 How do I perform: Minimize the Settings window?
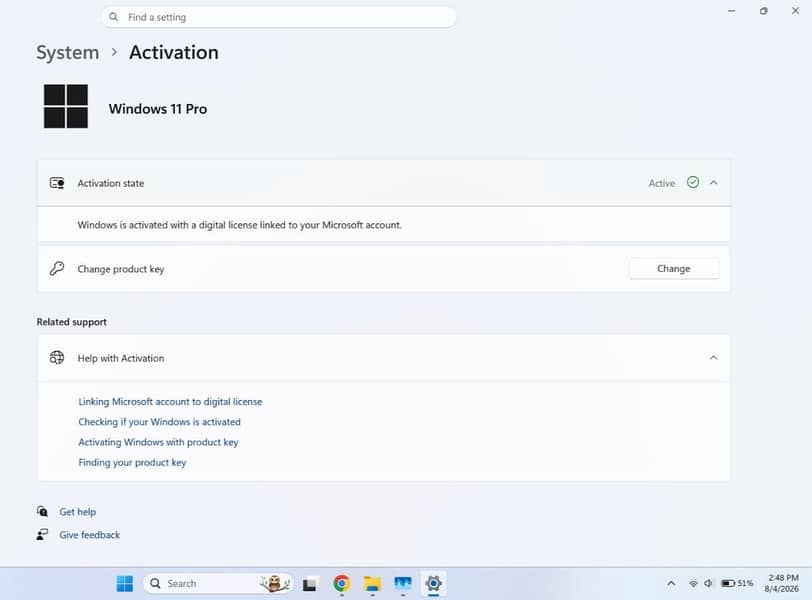732,11
